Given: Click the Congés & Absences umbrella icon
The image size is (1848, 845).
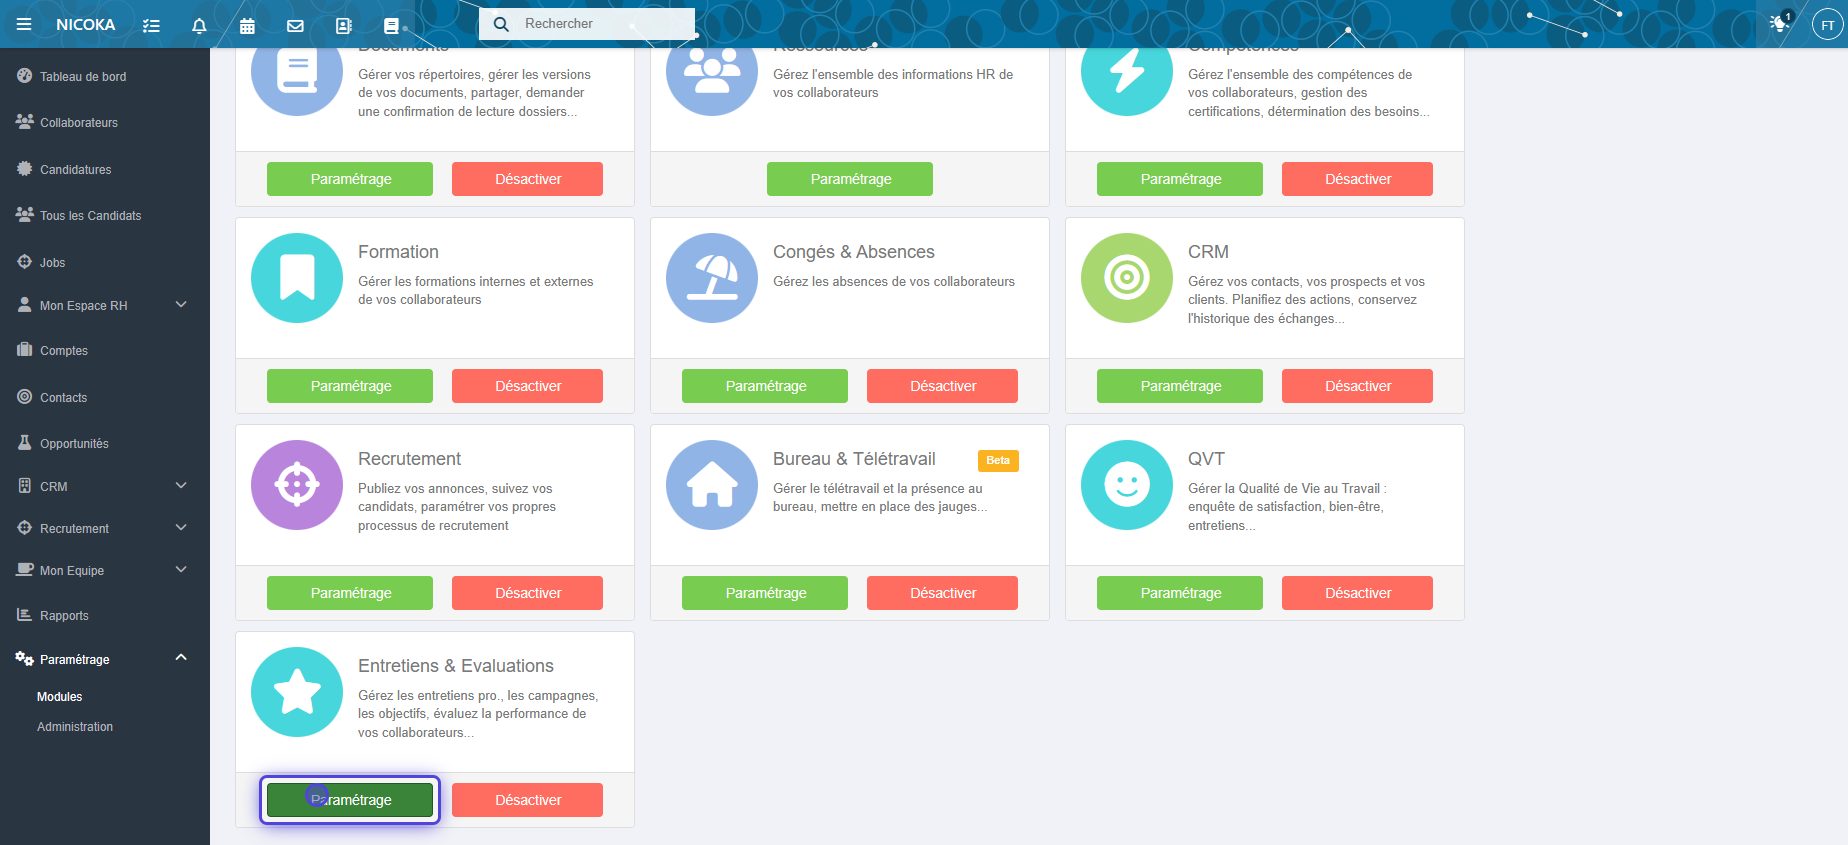Looking at the screenshot, I should tap(712, 278).
